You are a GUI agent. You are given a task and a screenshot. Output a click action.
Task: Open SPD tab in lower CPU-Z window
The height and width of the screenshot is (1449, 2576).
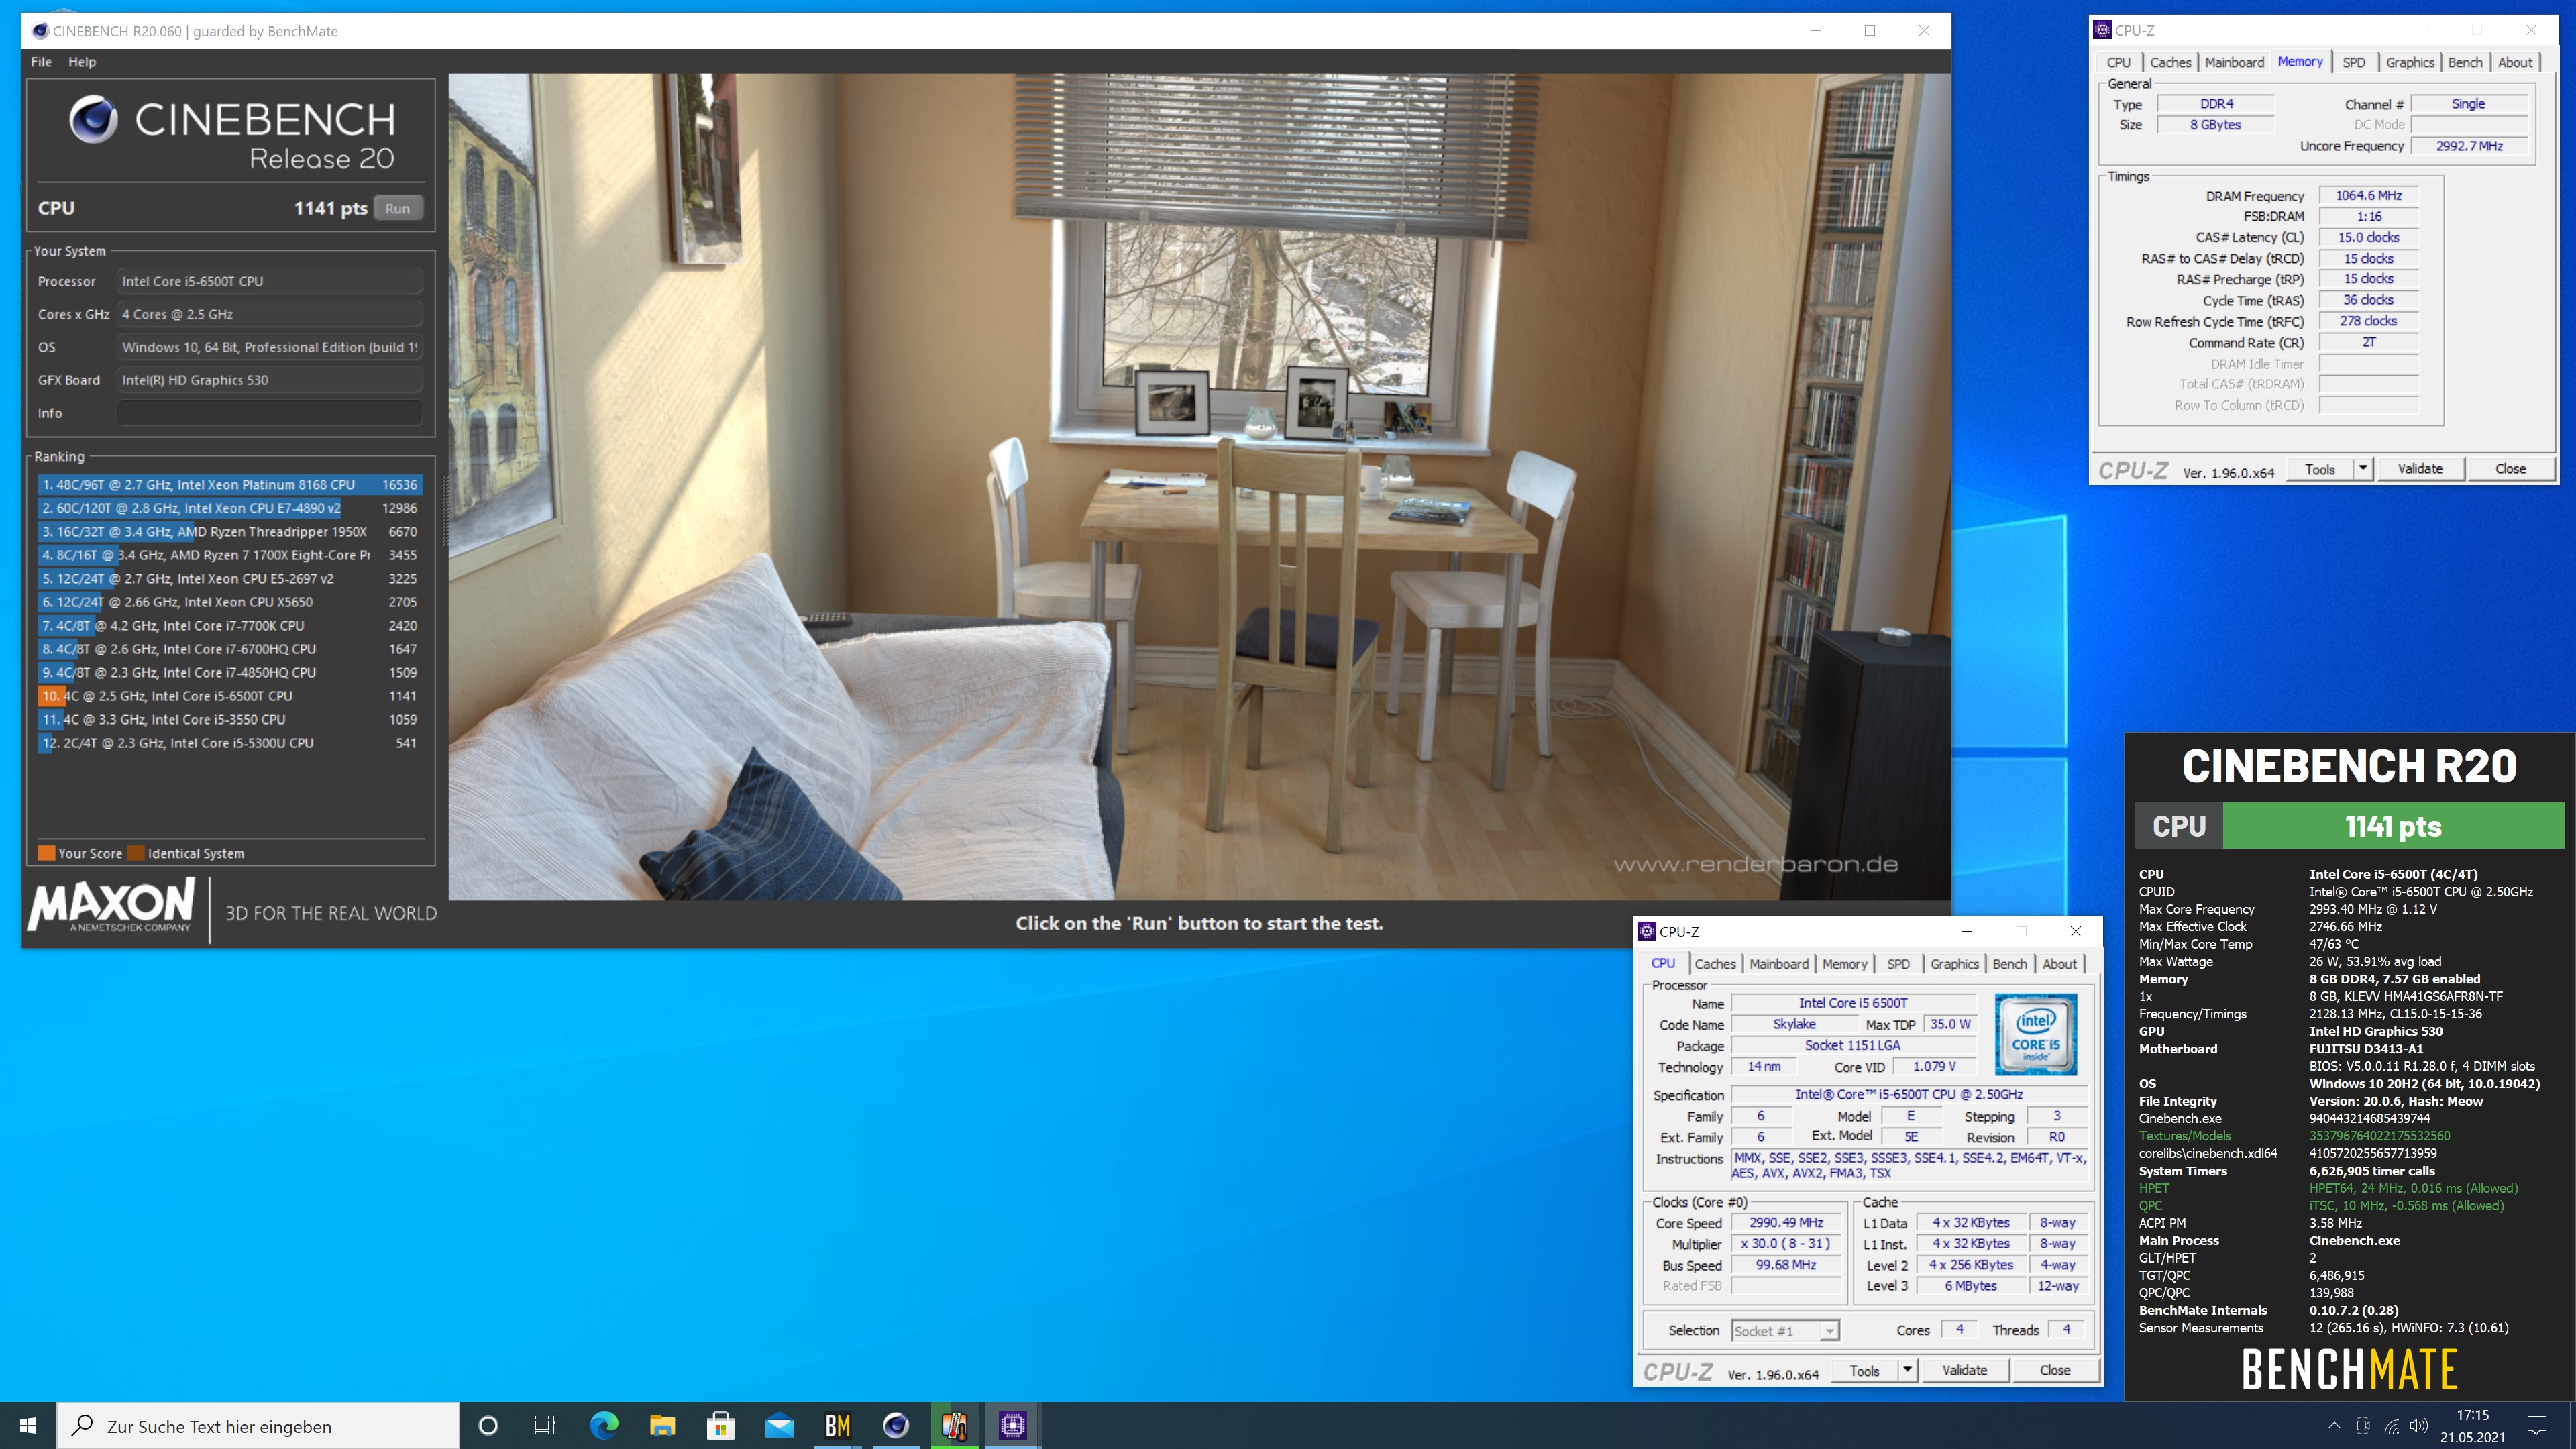click(1898, 964)
